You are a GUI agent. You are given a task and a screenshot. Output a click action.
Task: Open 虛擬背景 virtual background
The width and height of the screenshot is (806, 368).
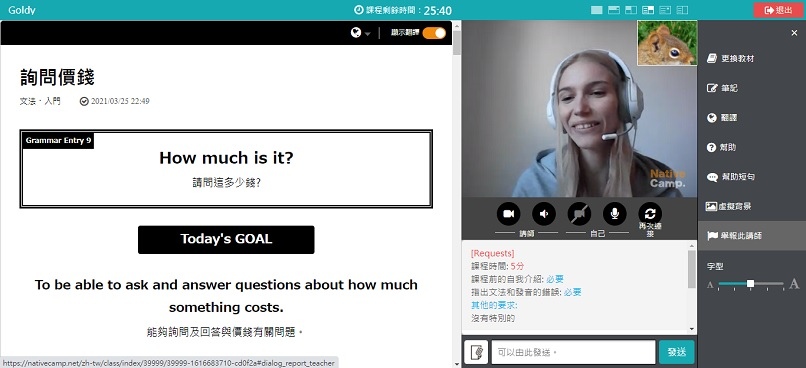coord(752,206)
